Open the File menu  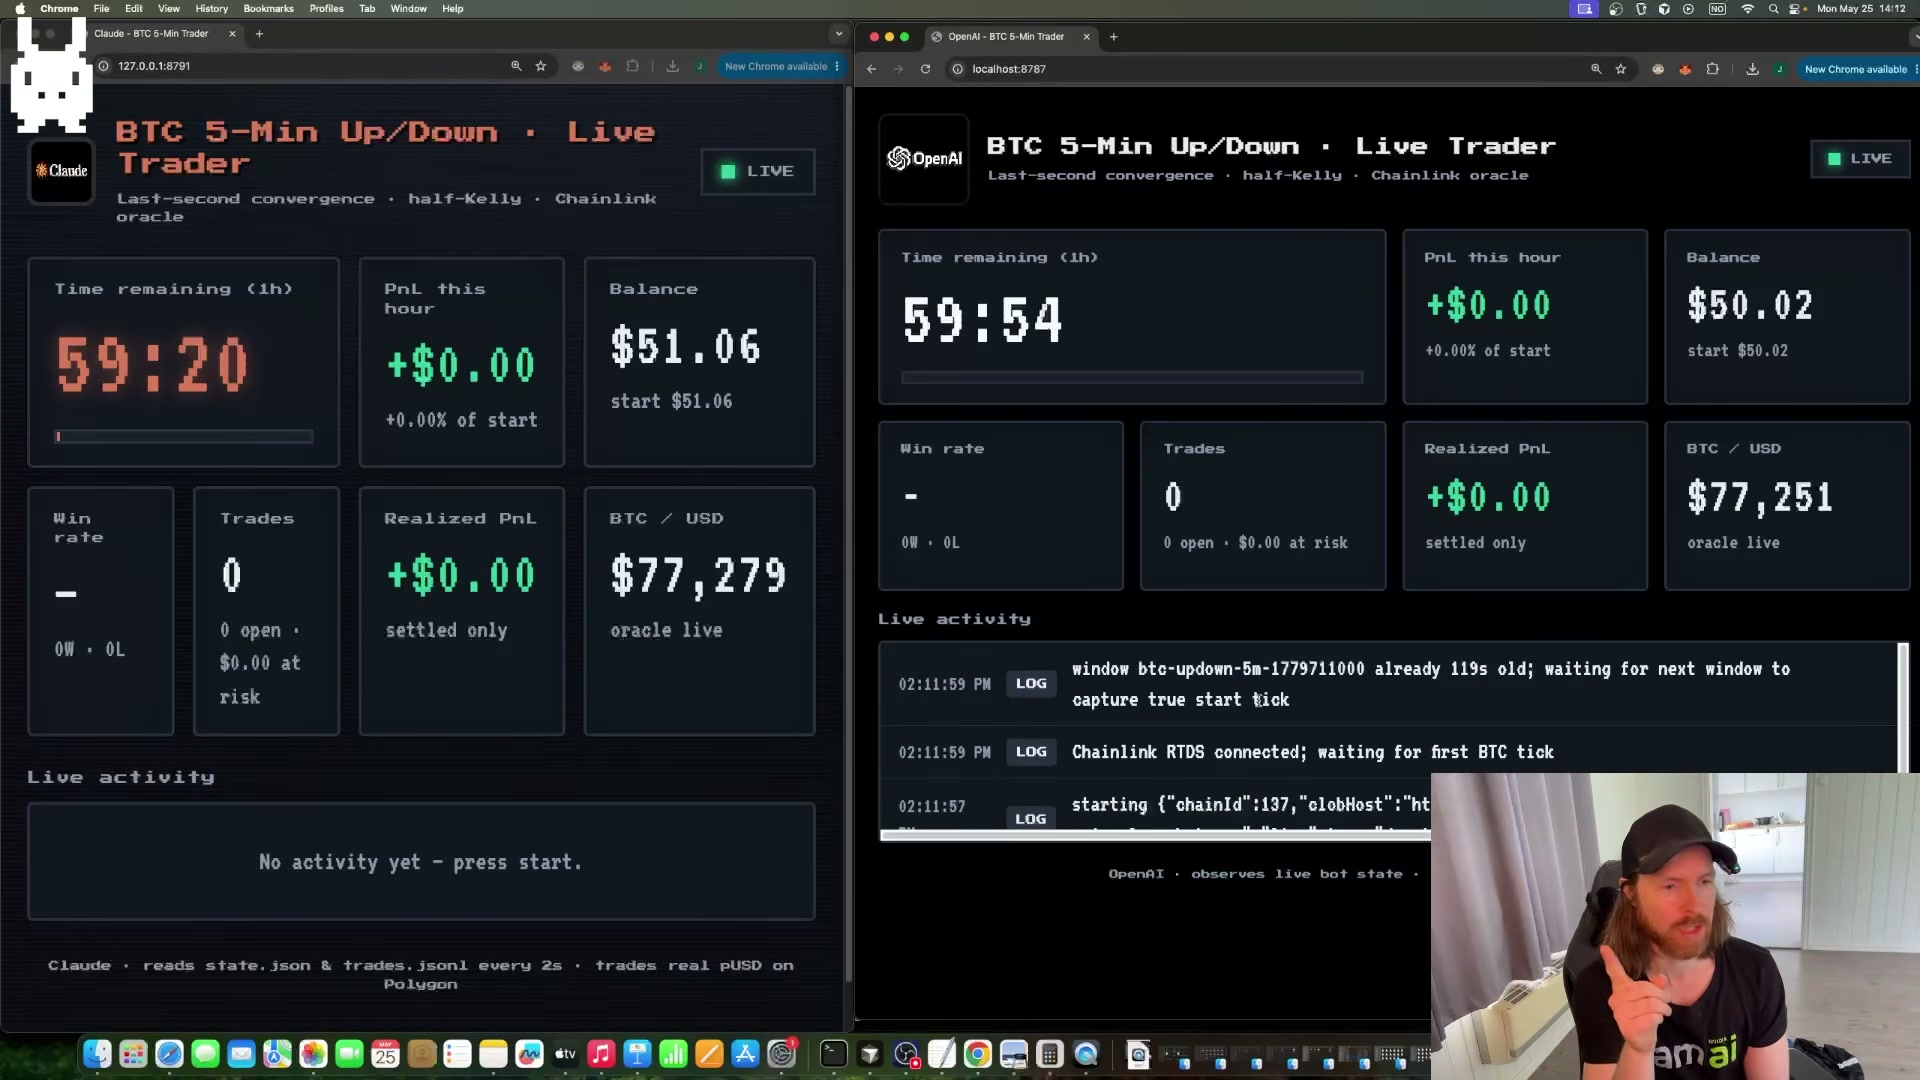(x=101, y=8)
